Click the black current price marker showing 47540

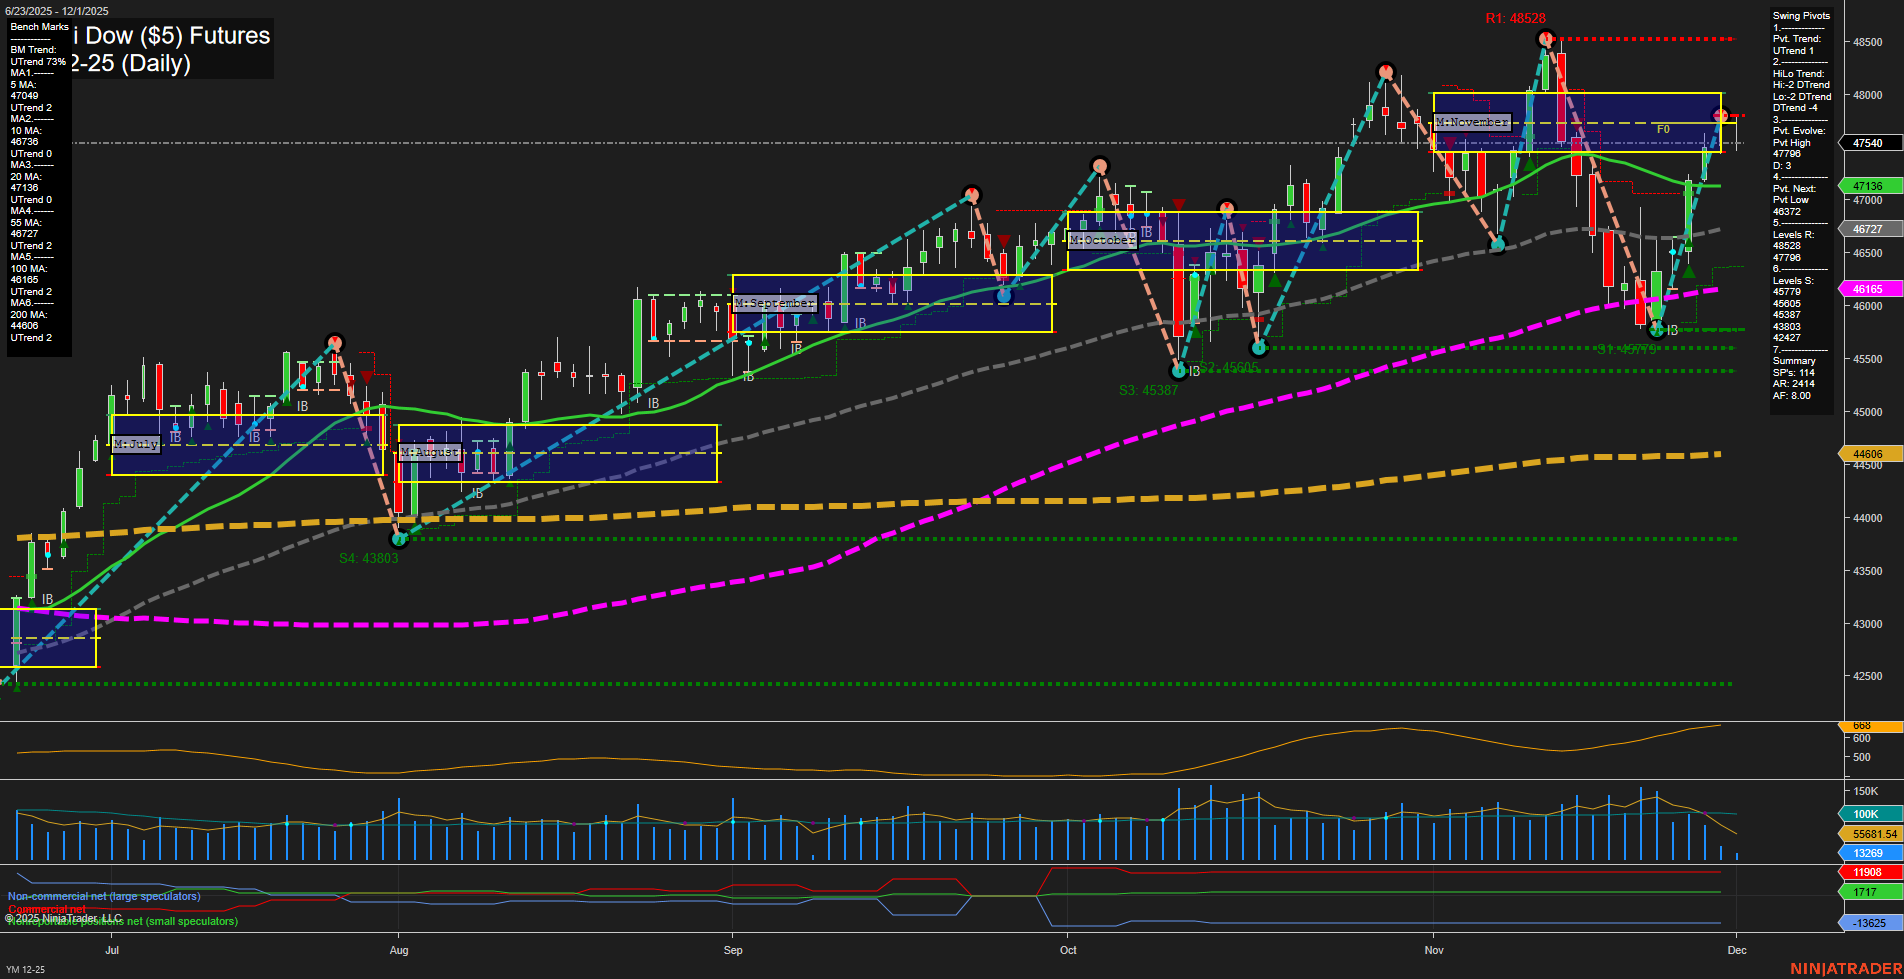click(1866, 142)
